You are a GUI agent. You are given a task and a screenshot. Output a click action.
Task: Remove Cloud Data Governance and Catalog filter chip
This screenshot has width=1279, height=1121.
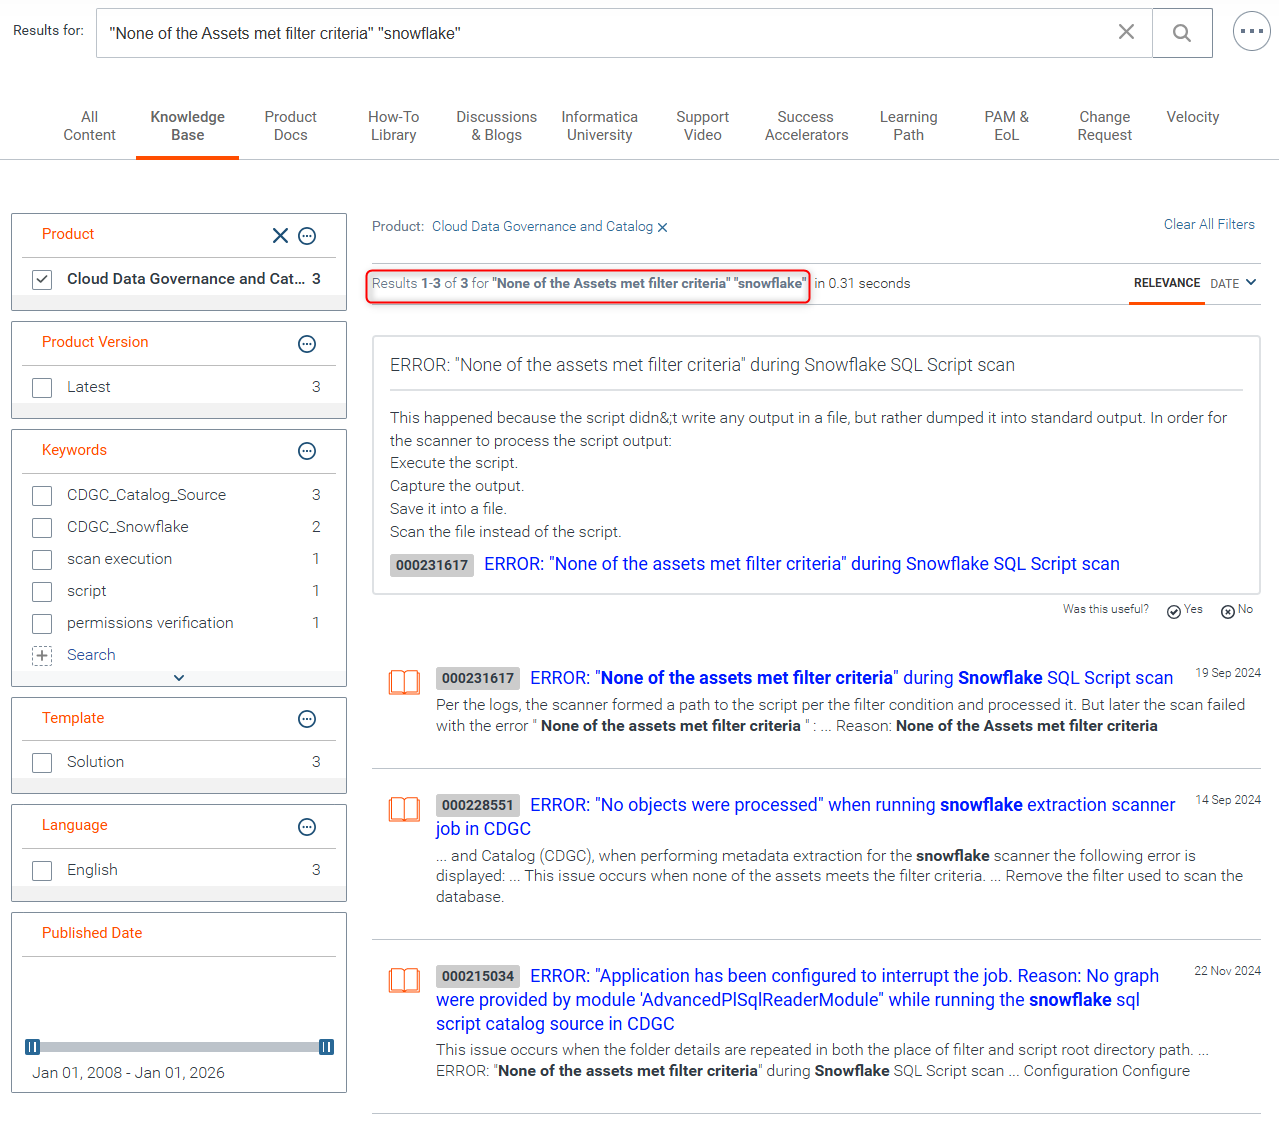[662, 228]
